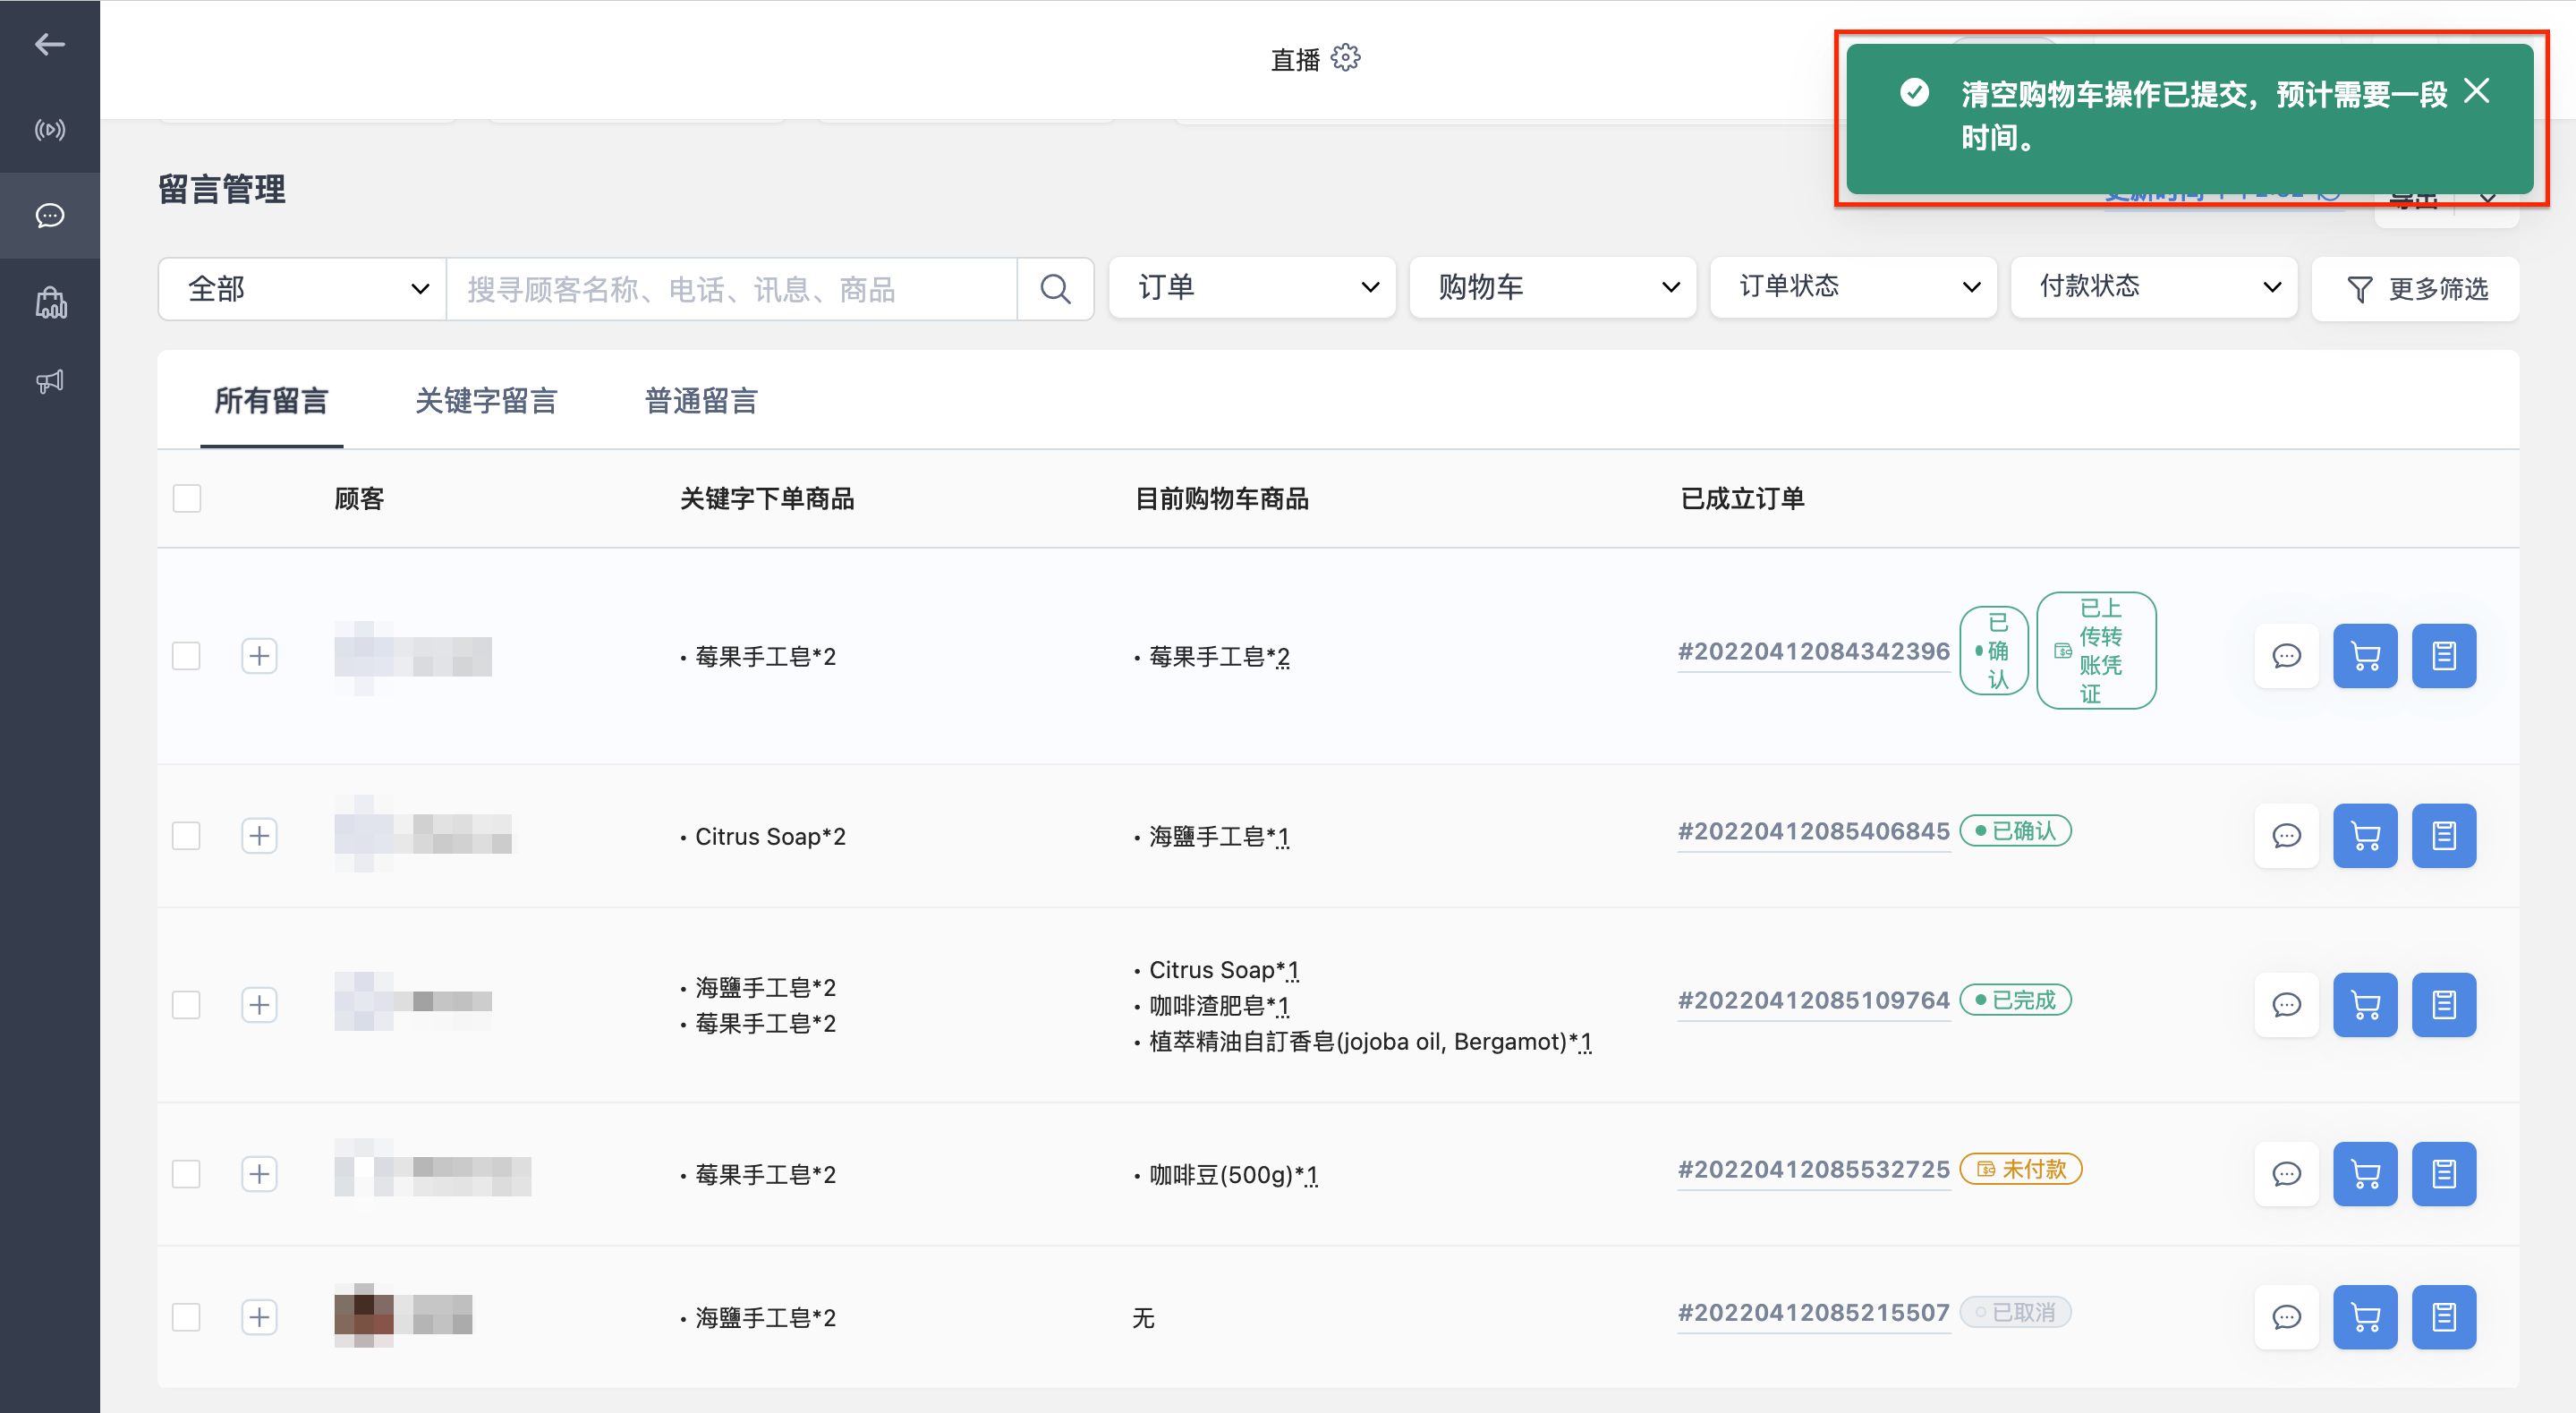Open the 购物车 filter dropdown

click(x=1553, y=288)
